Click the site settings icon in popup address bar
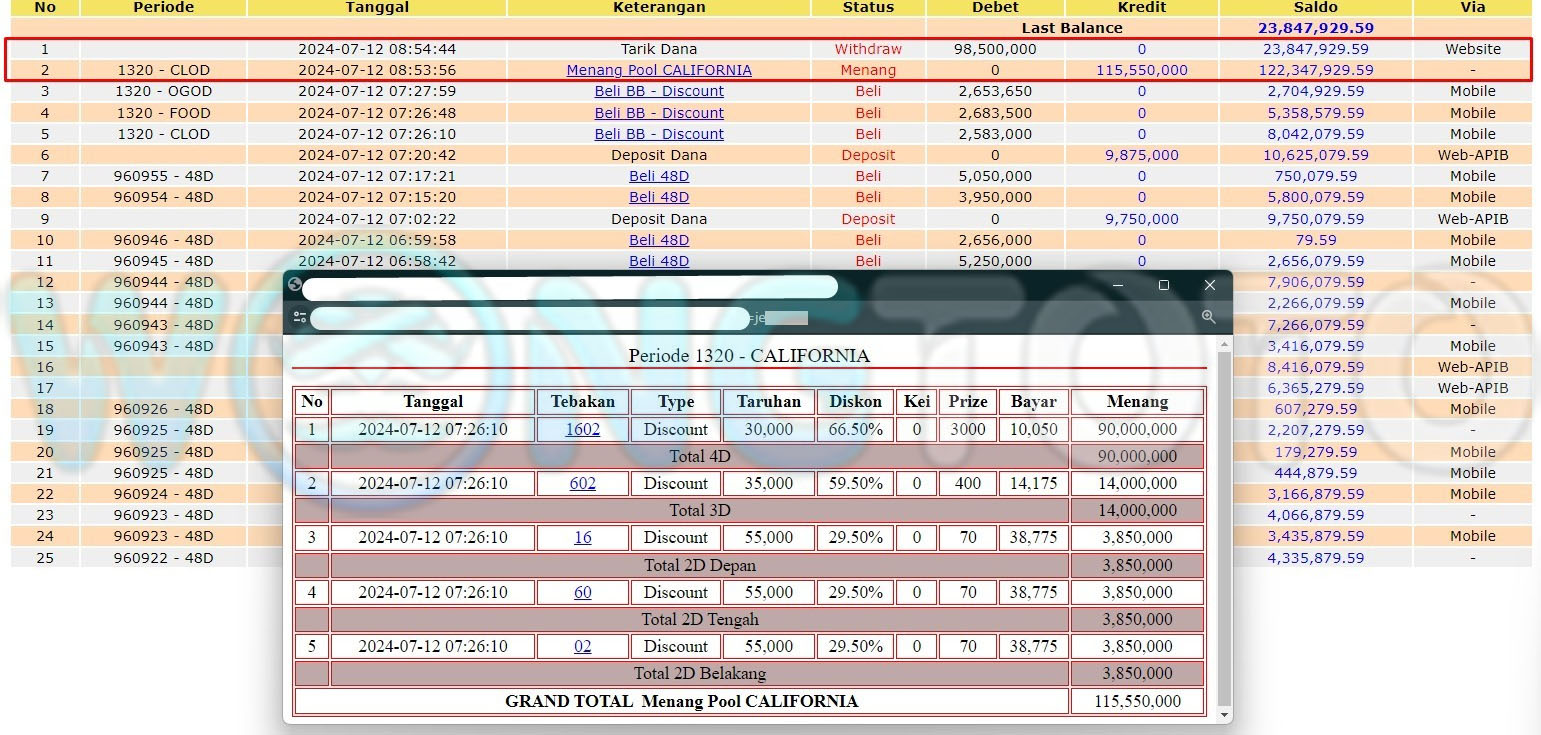1541x735 pixels. point(300,317)
